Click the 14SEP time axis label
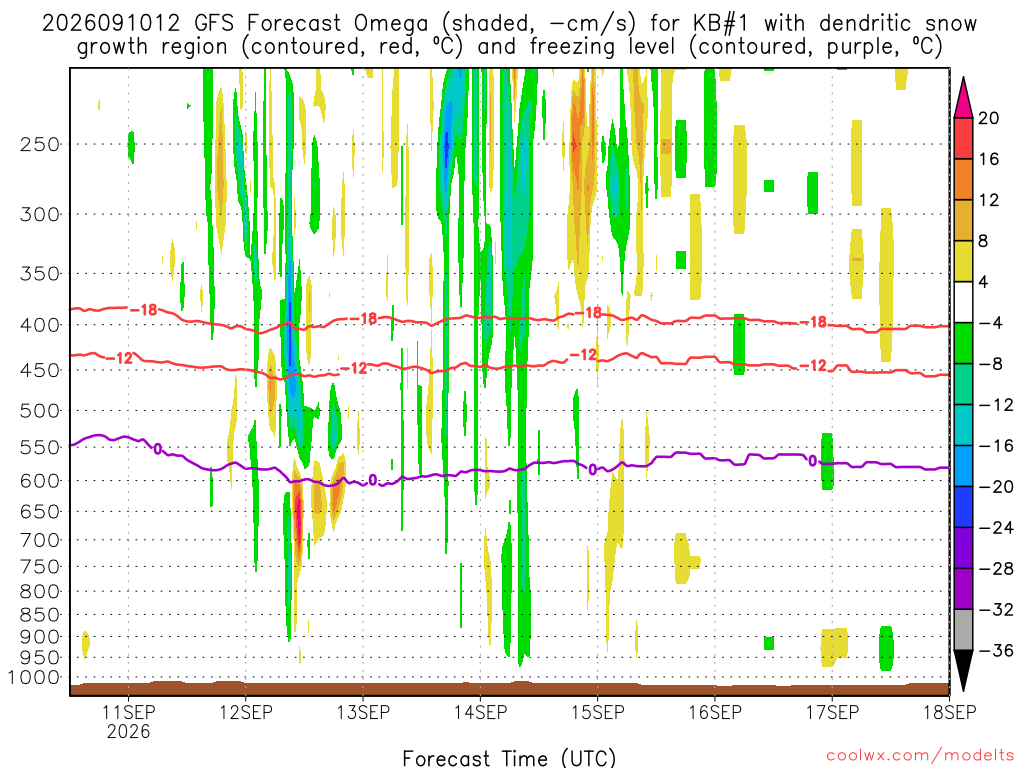Image resolution: width=1024 pixels, height=768 pixels. (x=481, y=712)
